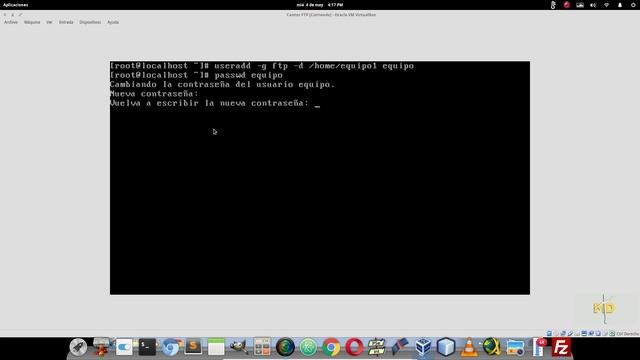
Task: Launch Opera browser from the dock
Action: (354, 347)
